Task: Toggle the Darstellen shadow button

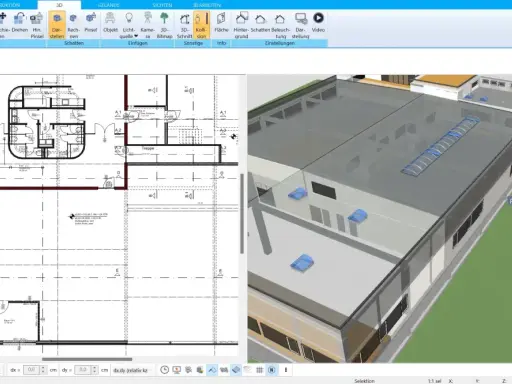Action: tap(57, 25)
